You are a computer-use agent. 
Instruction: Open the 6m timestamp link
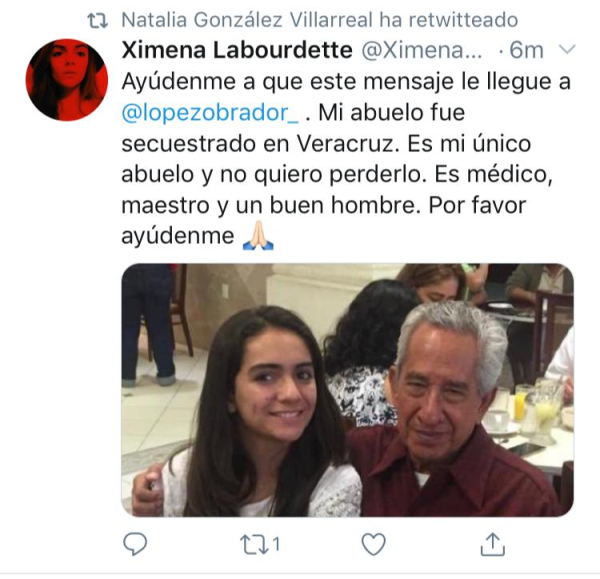[526, 51]
